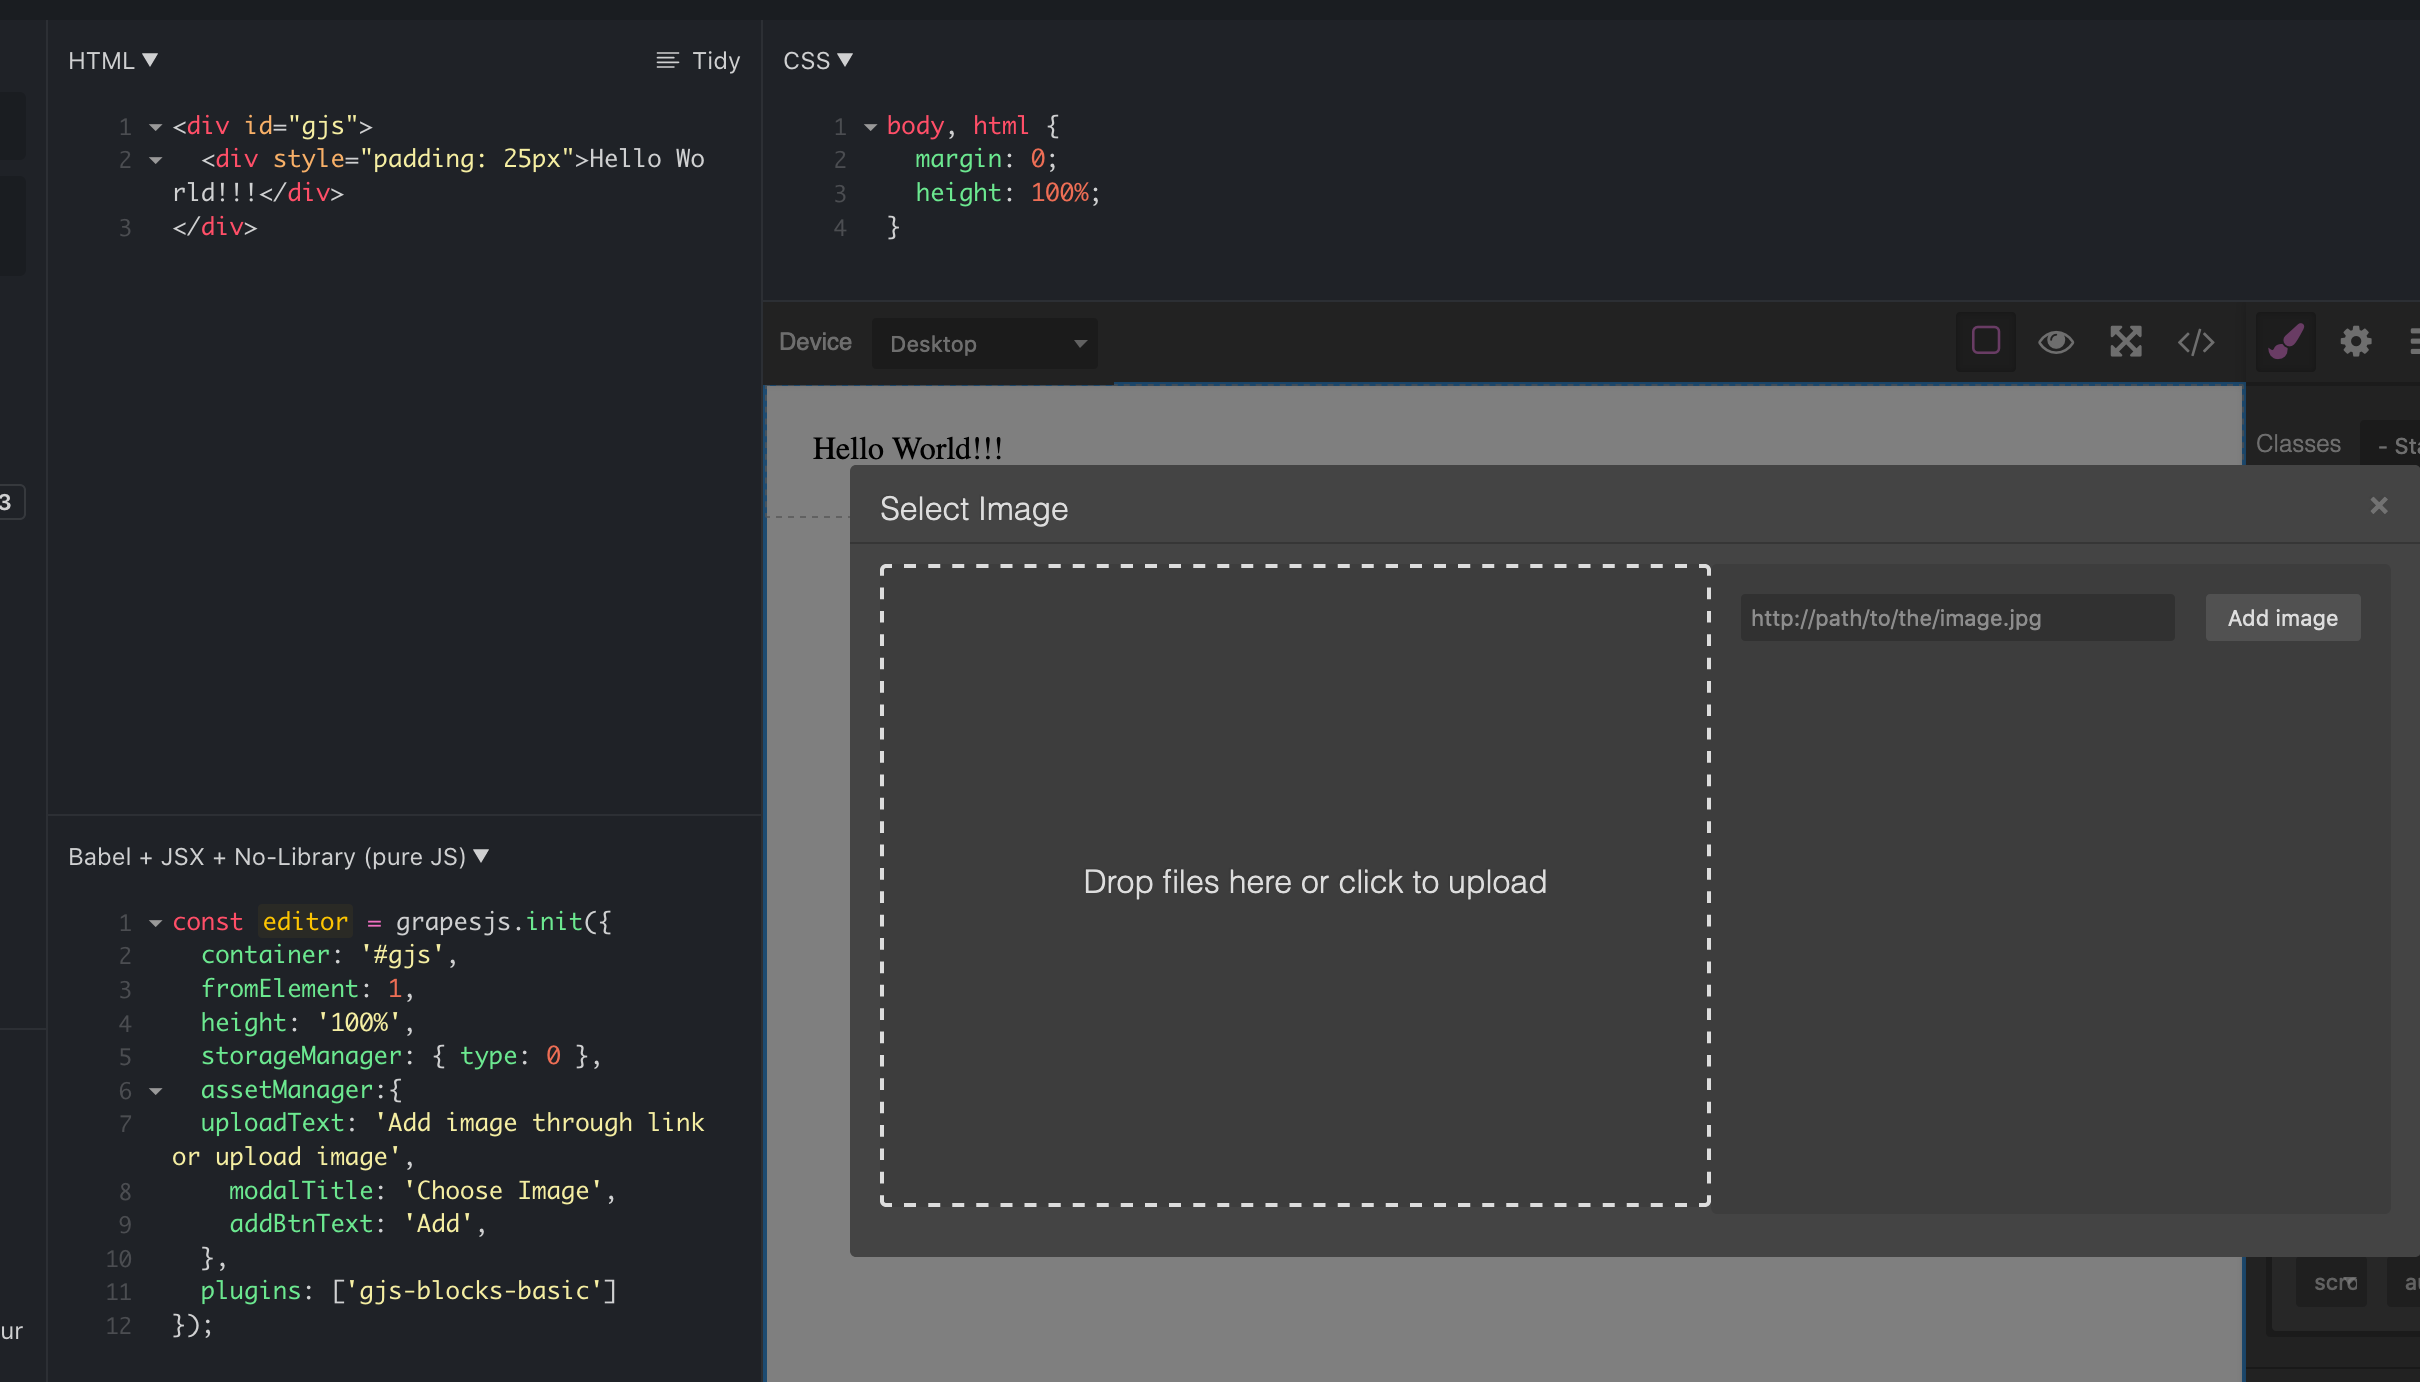The image size is (2420, 1382).
Task: Open the Device dropdown showing Desktop
Action: pos(984,343)
